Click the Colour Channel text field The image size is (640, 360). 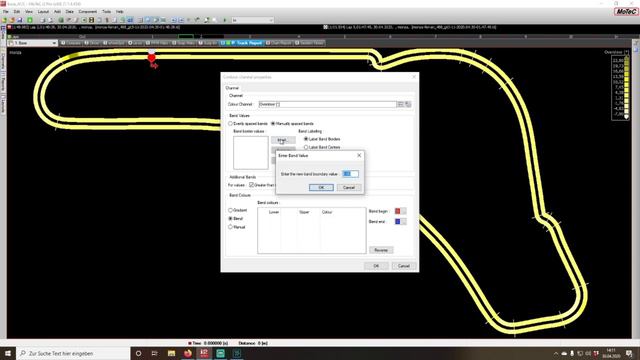(x=327, y=104)
